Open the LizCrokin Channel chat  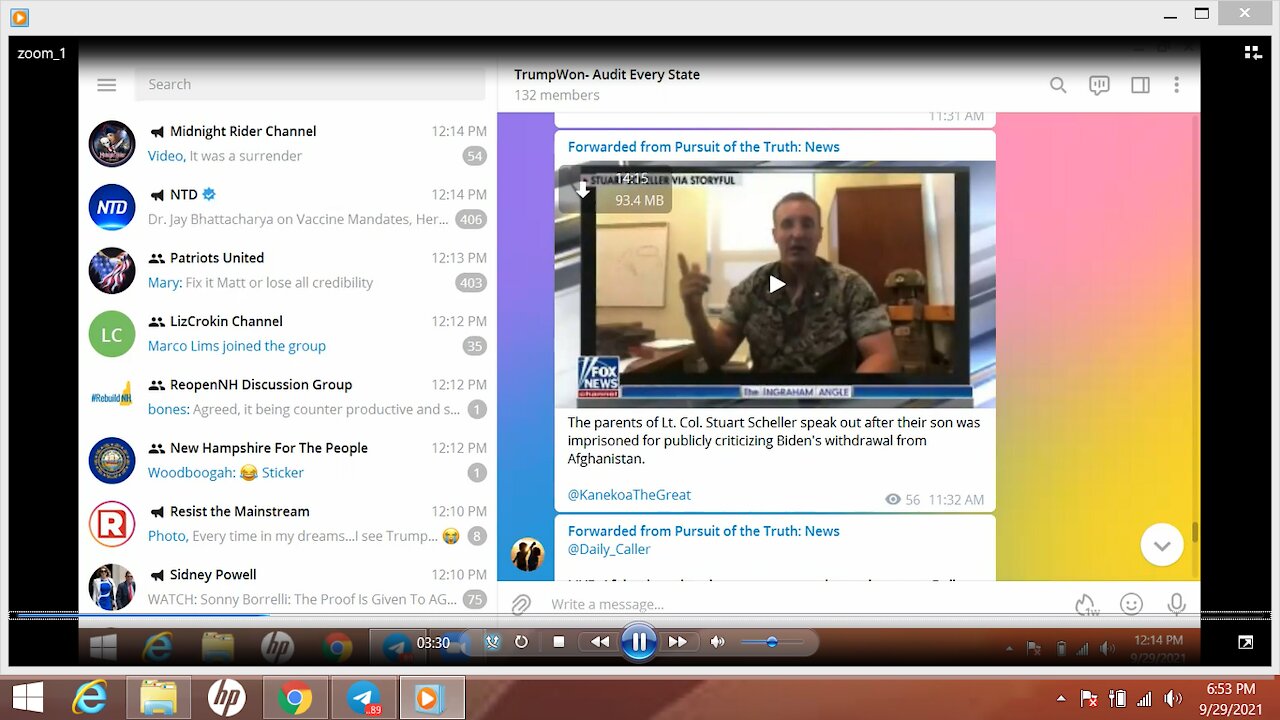[288, 333]
